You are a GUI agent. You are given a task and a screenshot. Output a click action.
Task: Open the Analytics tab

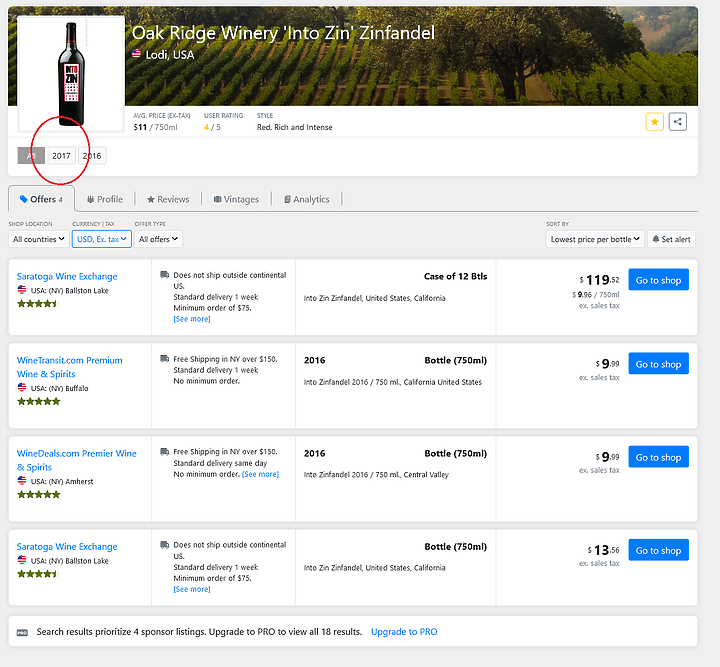pyautogui.click(x=307, y=199)
